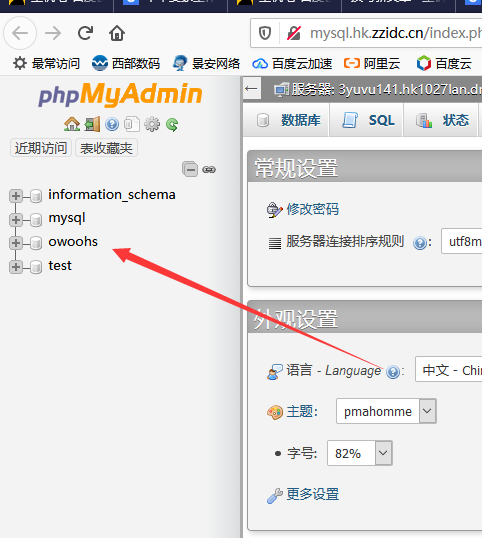482x538 pixels.
Task: Click the 近期访问 button
Action: [x=41, y=148]
